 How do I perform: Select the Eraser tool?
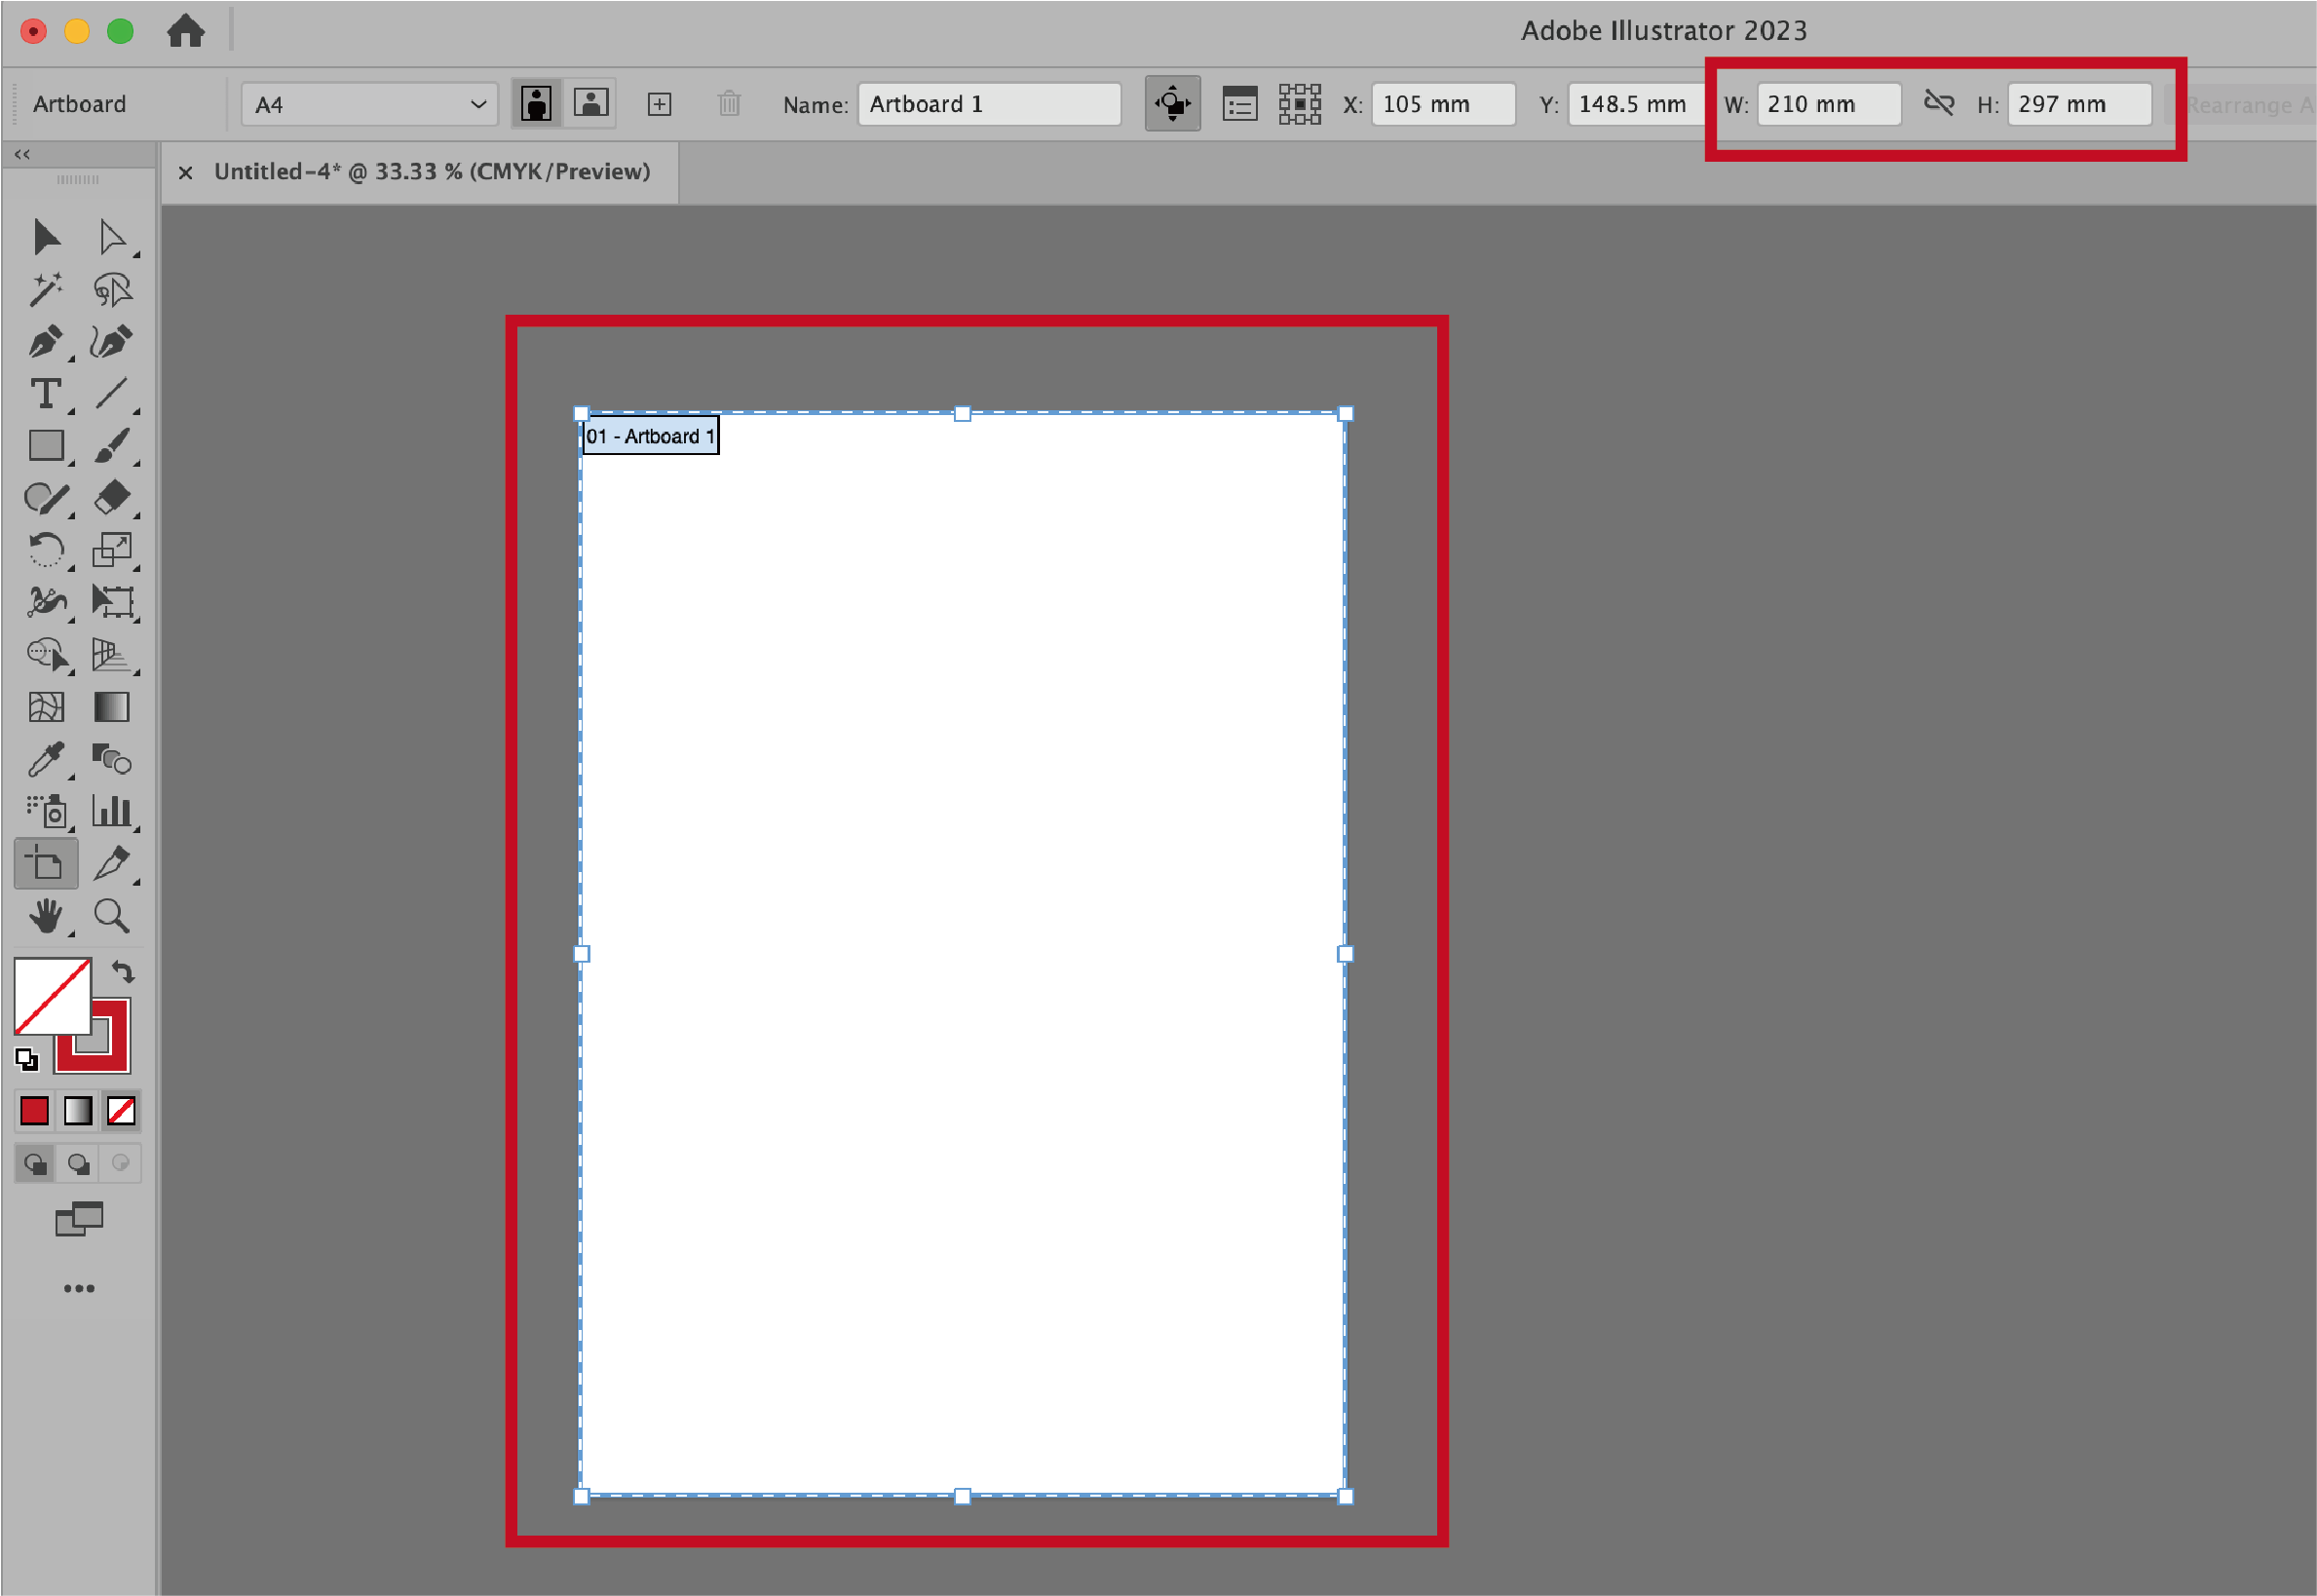(x=111, y=497)
